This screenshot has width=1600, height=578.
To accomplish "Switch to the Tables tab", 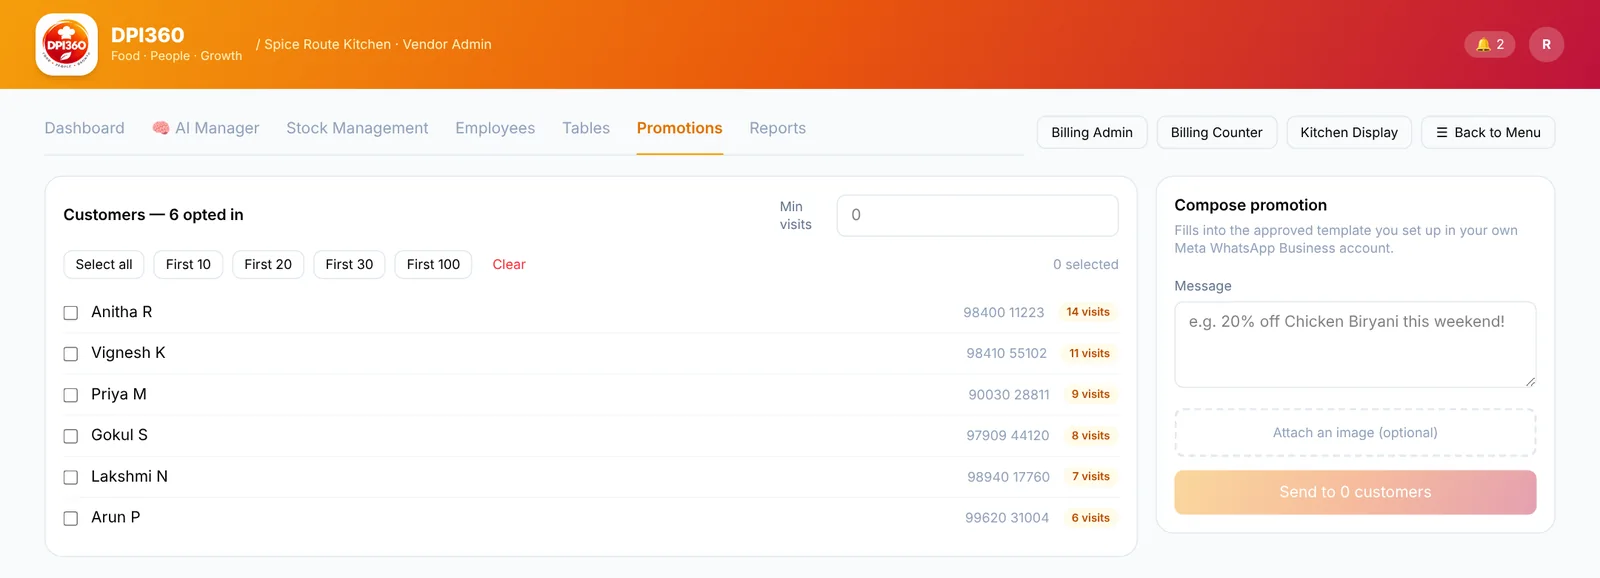I will click(x=586, y=128).
